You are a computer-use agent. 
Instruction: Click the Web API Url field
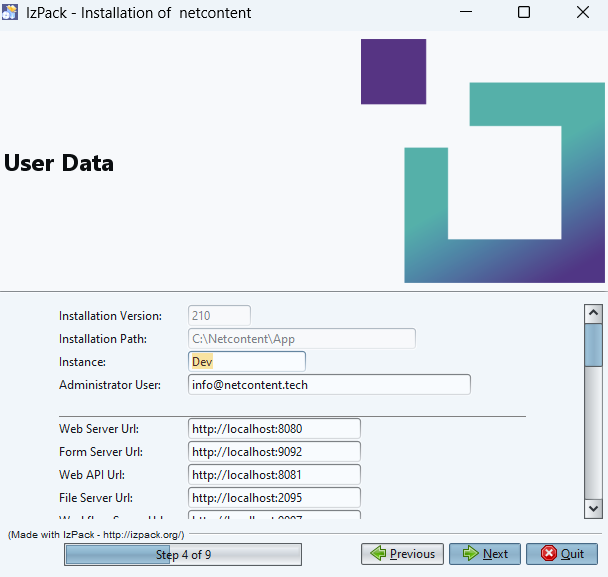tap(274, 475)
